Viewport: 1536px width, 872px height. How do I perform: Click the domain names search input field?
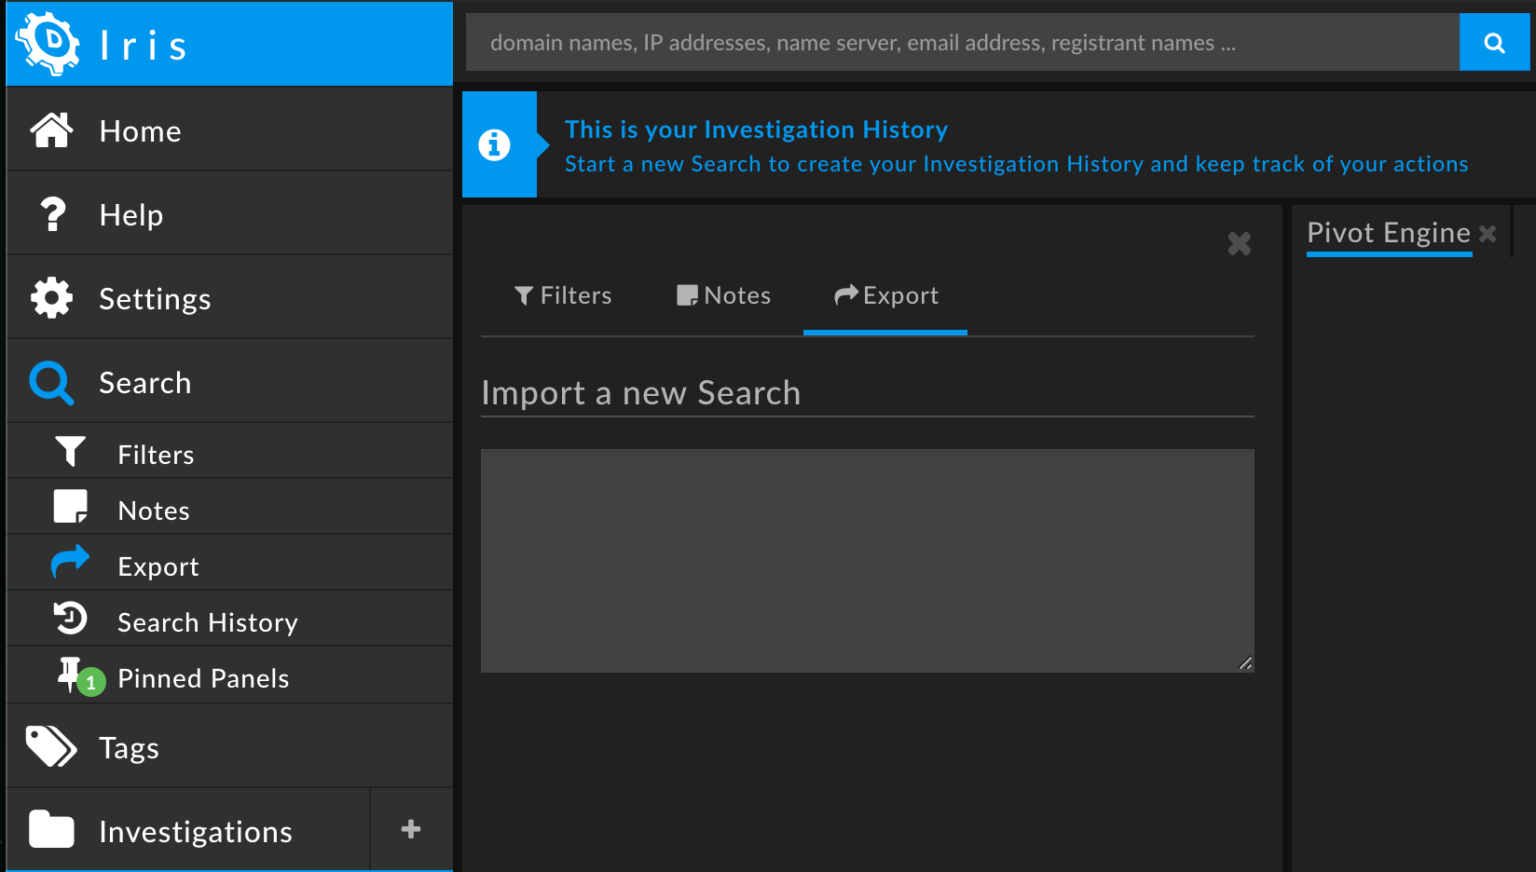tap(960, 42)
